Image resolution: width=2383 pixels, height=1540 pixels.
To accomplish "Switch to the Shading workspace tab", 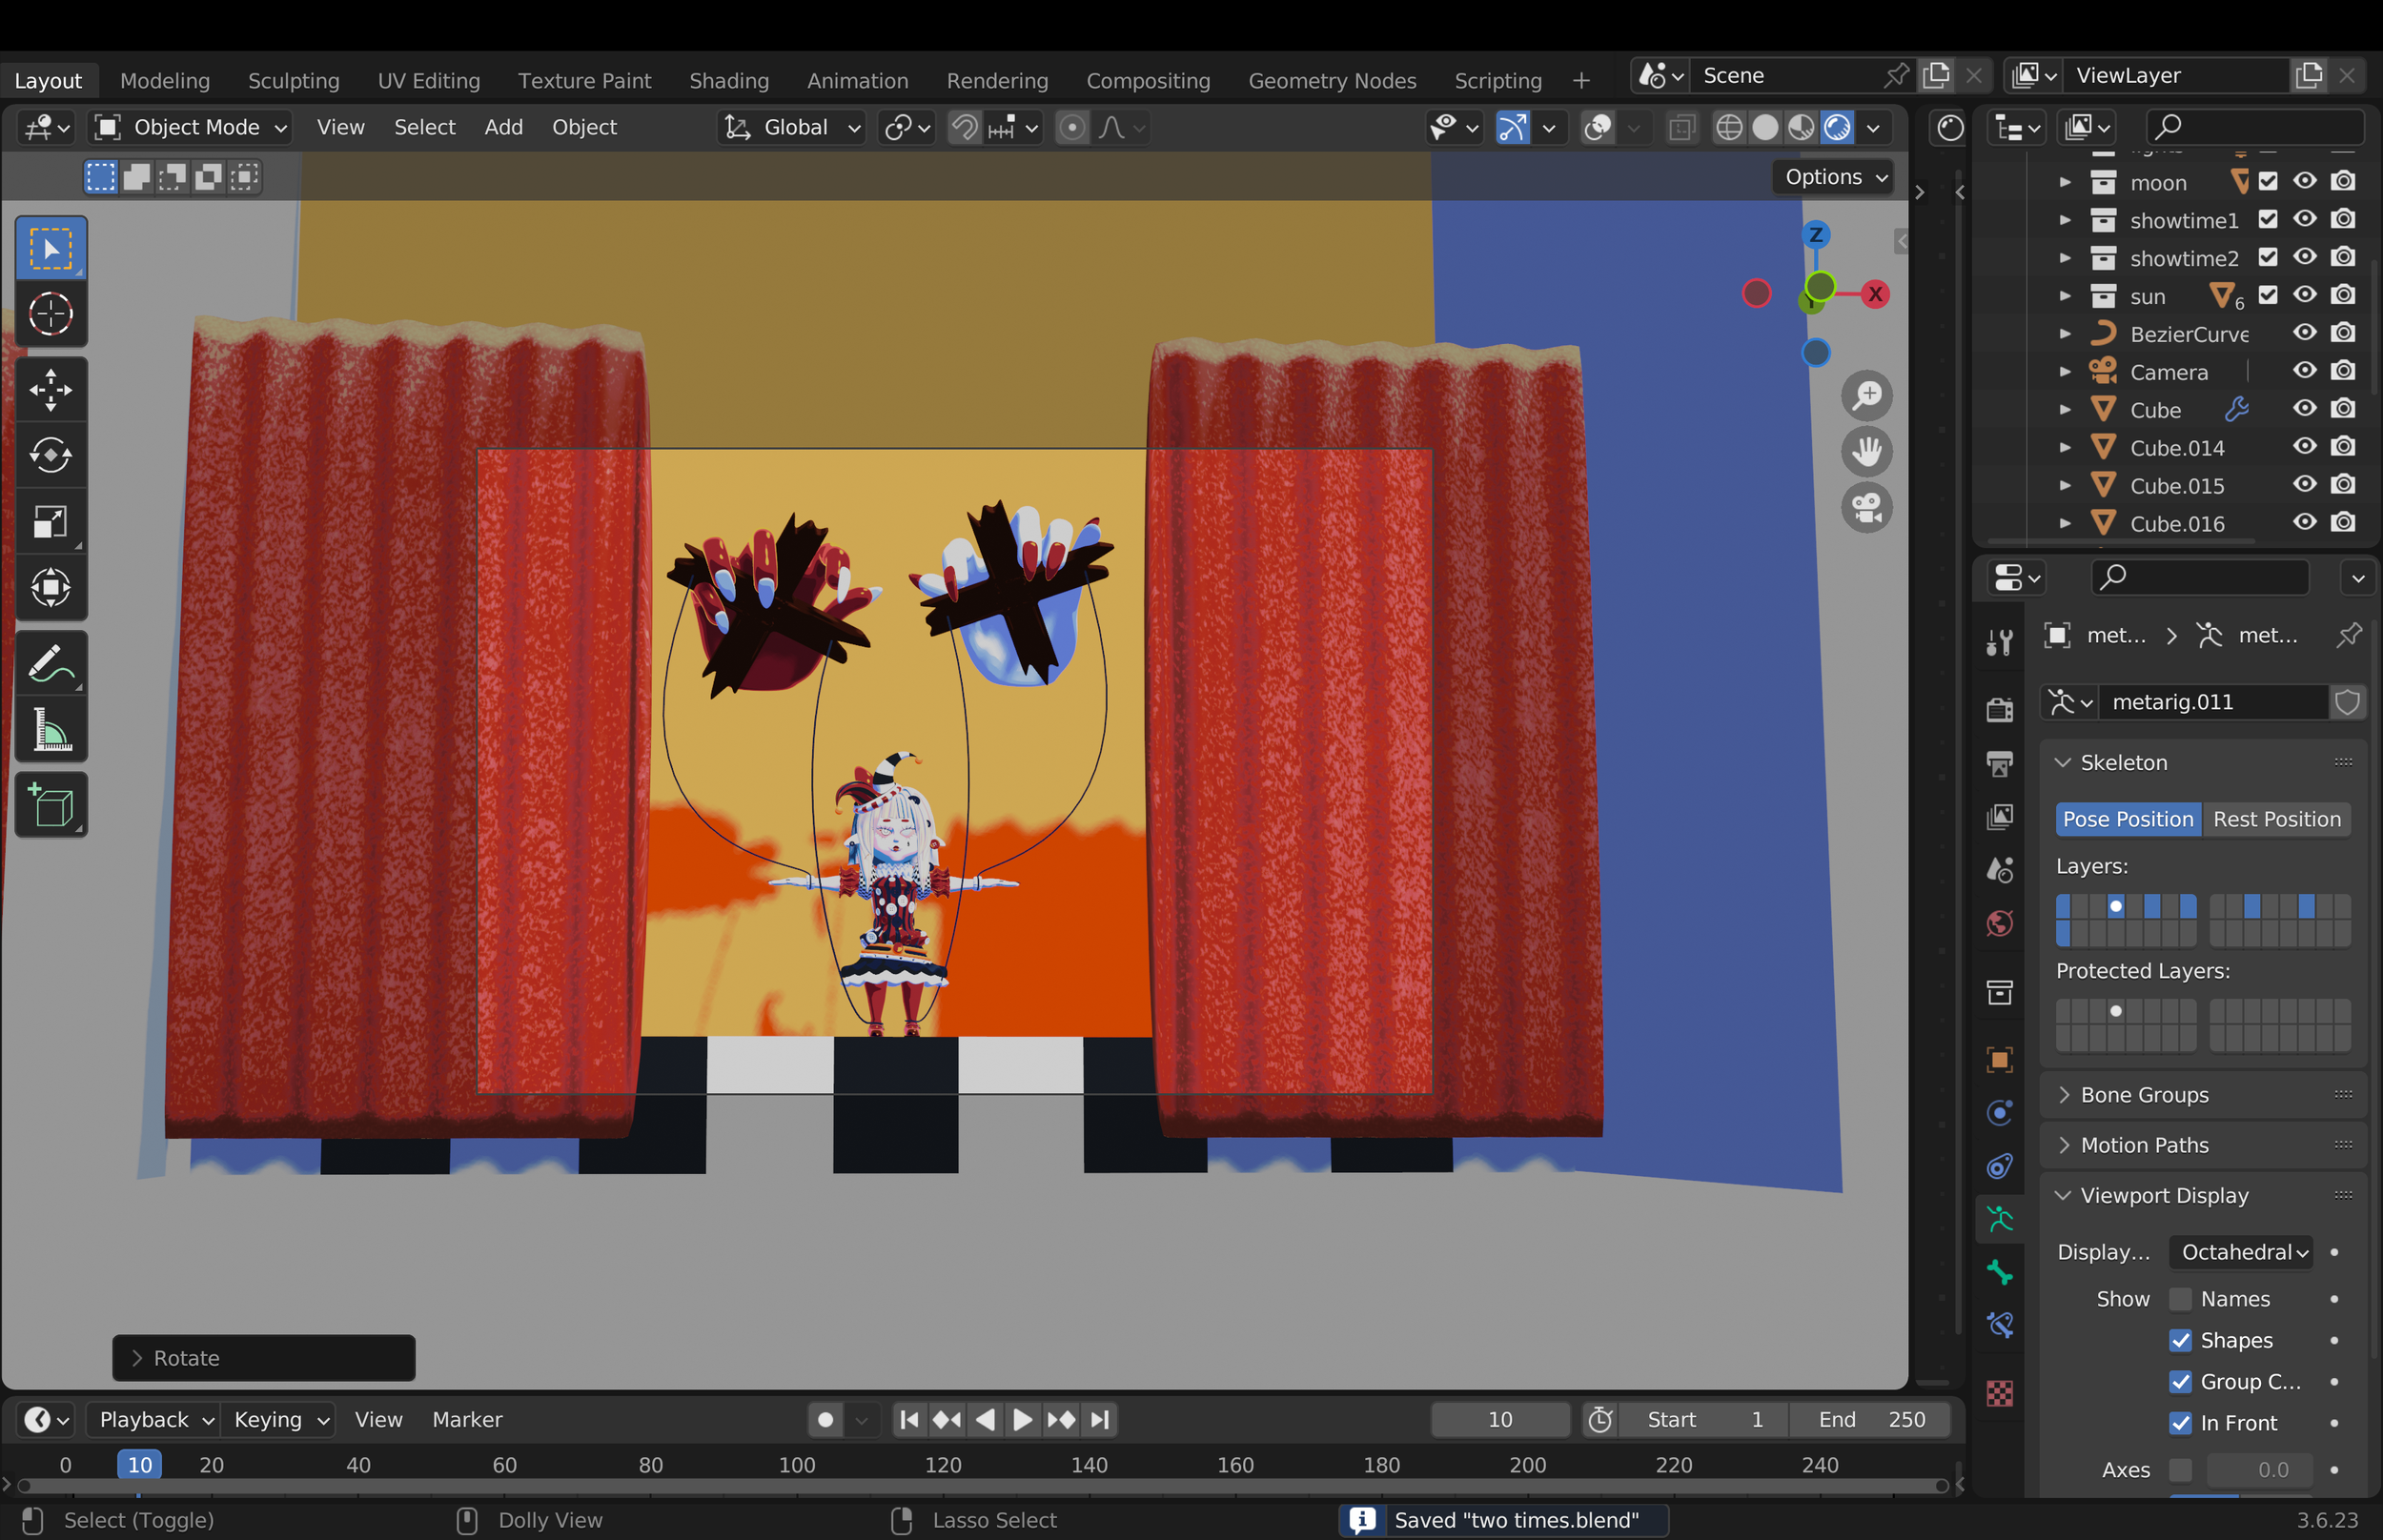I will pos(728,80).
